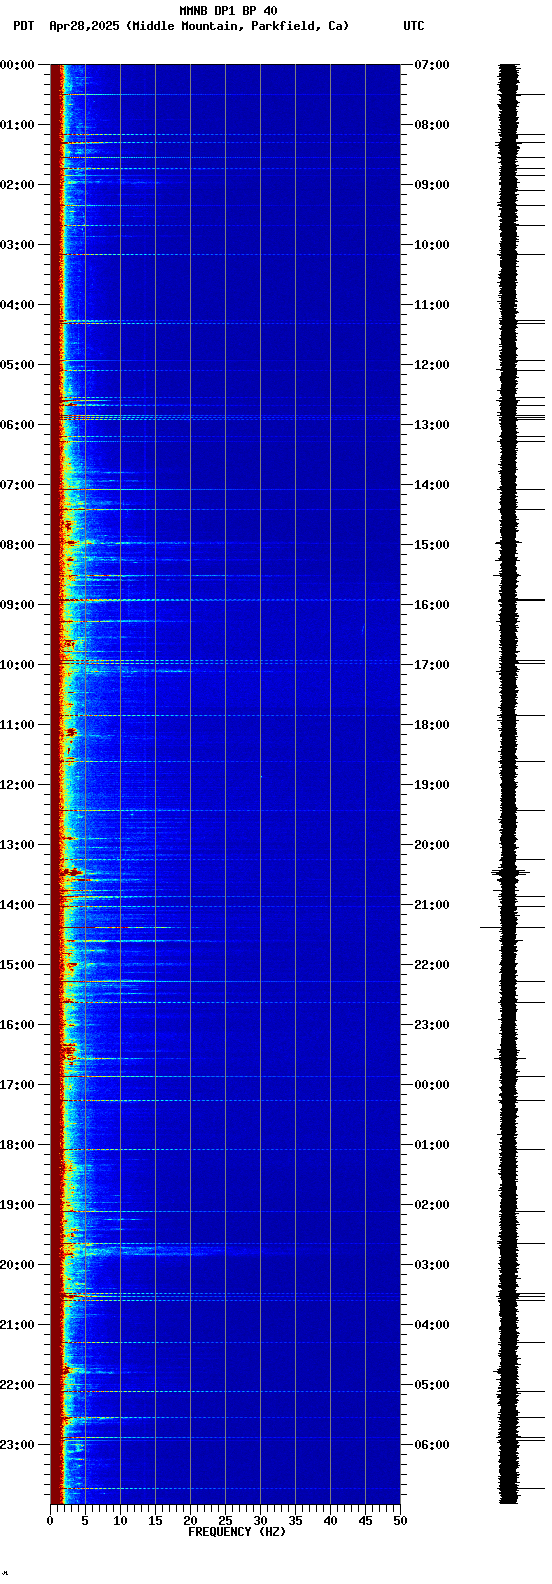Screen dimensions: 552x1584
Task: Click the '06:00' label on the UTC axis
Action: click(x=432, y=1445)
